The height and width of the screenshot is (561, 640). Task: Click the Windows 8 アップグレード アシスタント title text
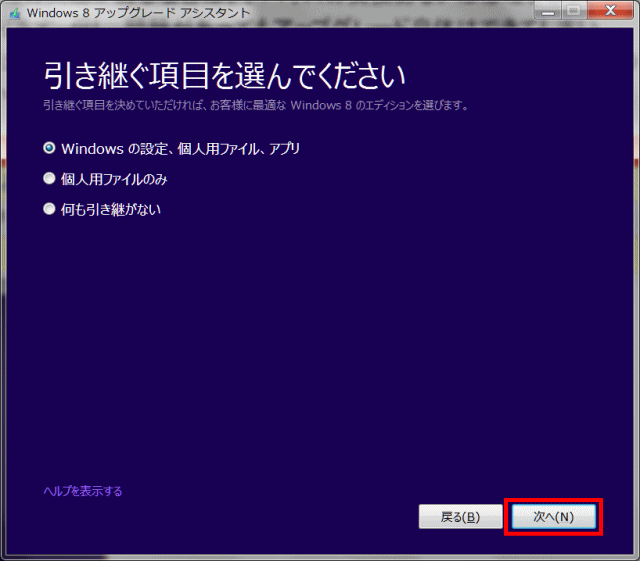(138, 13)
